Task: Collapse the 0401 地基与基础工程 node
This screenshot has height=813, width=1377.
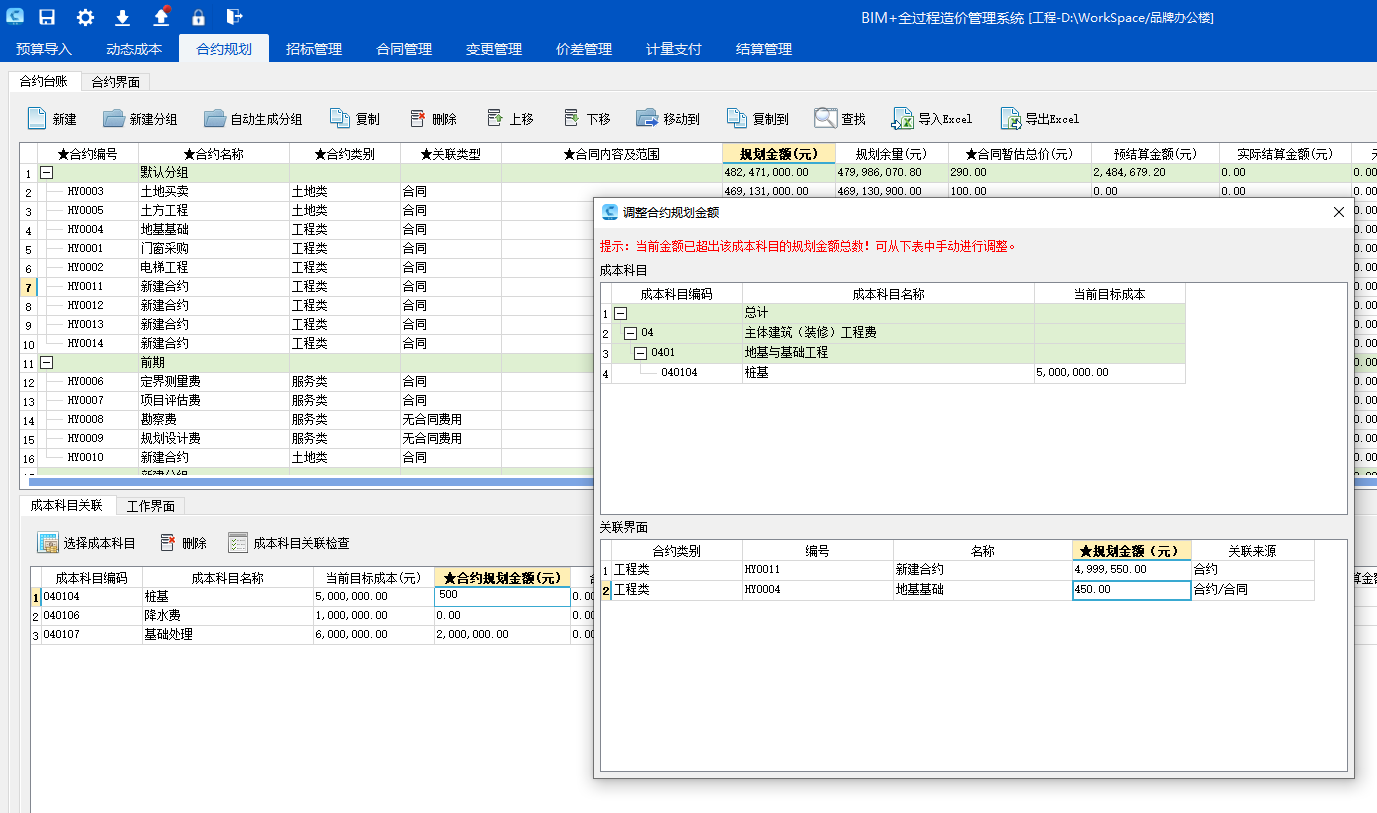Action: [640, 353]
